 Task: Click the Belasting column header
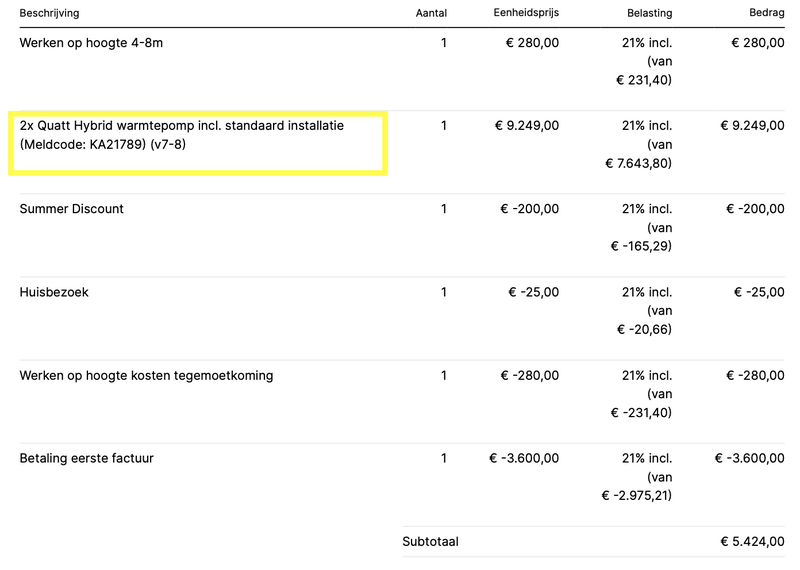point(650,13)
